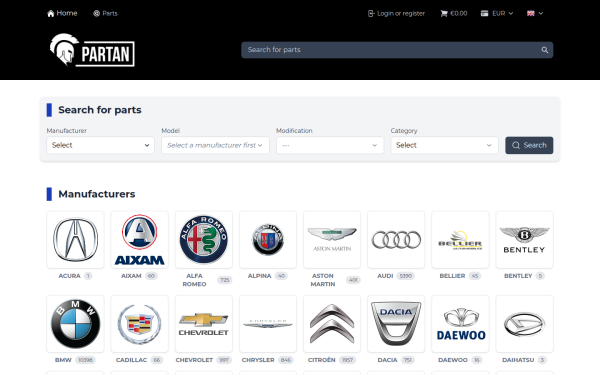Expand the language flag dropdown
600x375 pixels.
535,13
